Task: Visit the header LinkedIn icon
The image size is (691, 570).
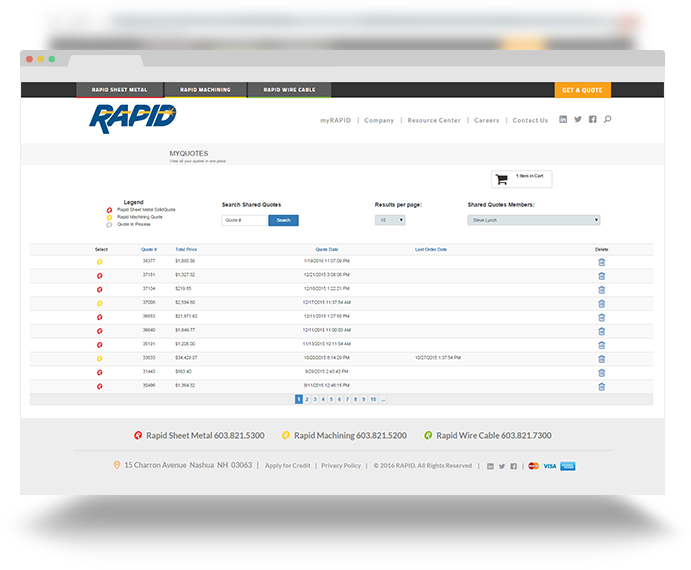Action: (x=563, y=119)
